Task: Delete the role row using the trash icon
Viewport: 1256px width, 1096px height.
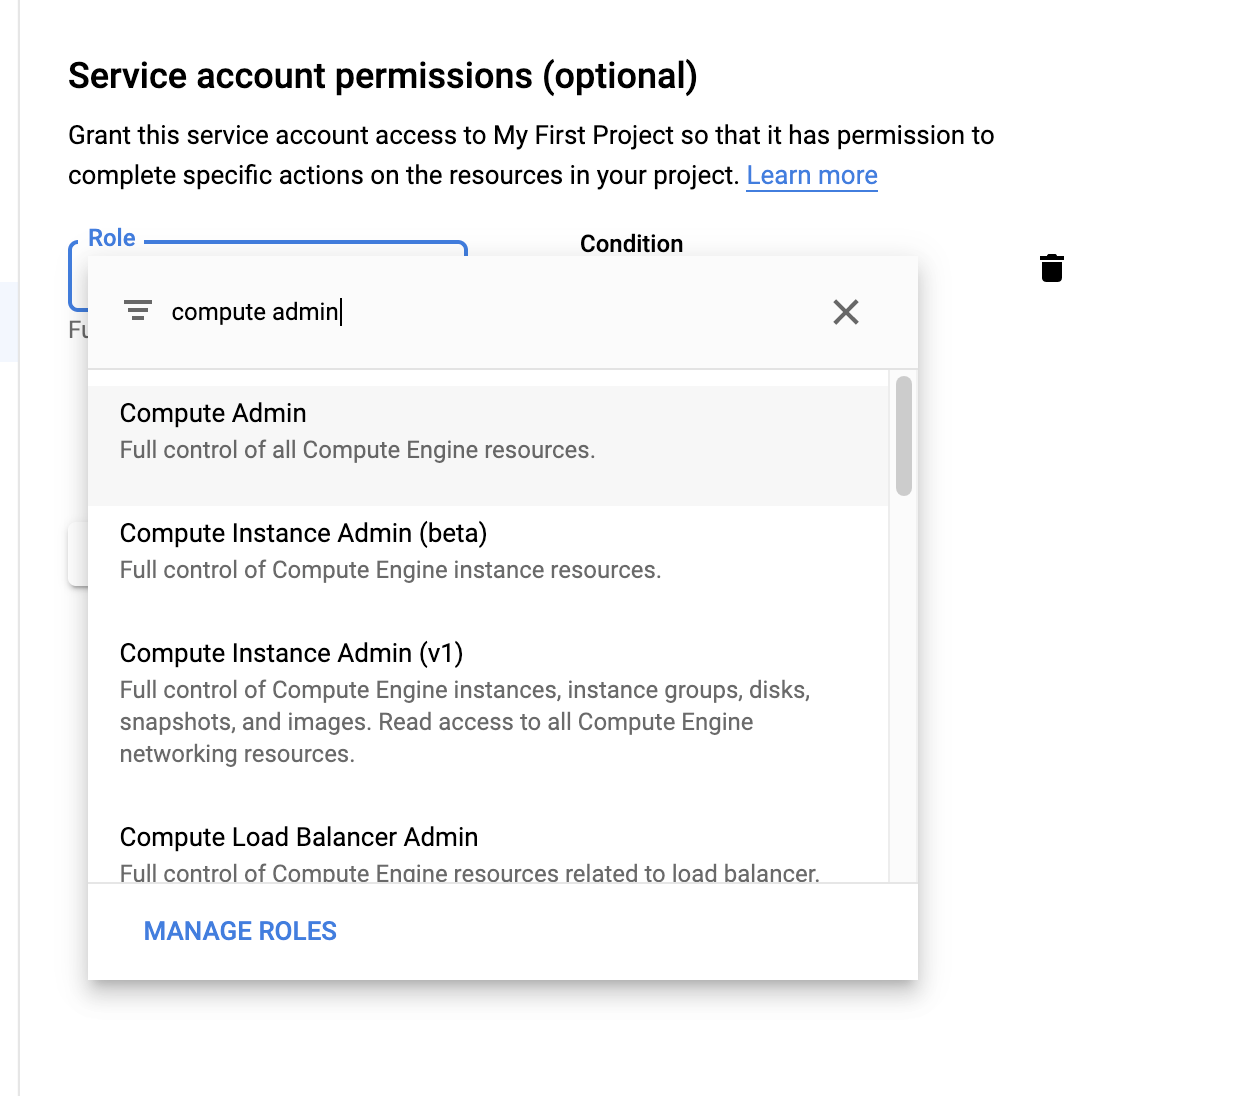Action: tap(1052, 268)
